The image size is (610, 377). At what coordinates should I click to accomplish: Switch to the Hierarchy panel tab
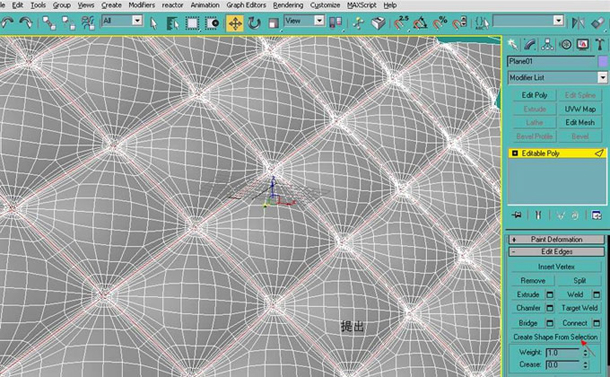547,44
